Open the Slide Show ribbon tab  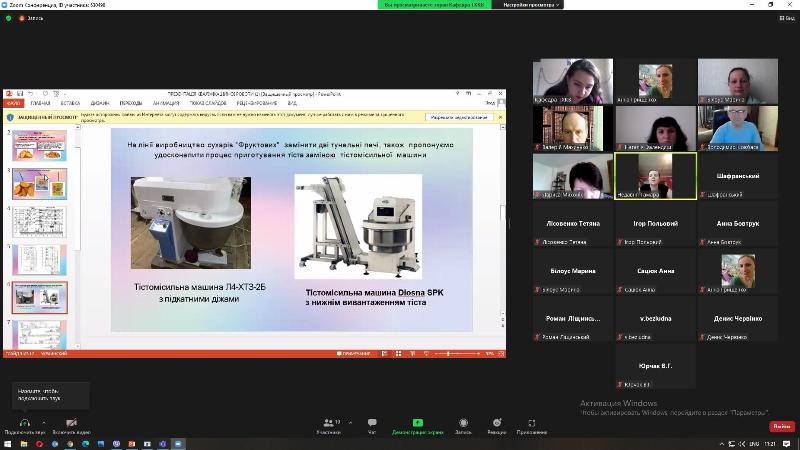coord(208,103)
